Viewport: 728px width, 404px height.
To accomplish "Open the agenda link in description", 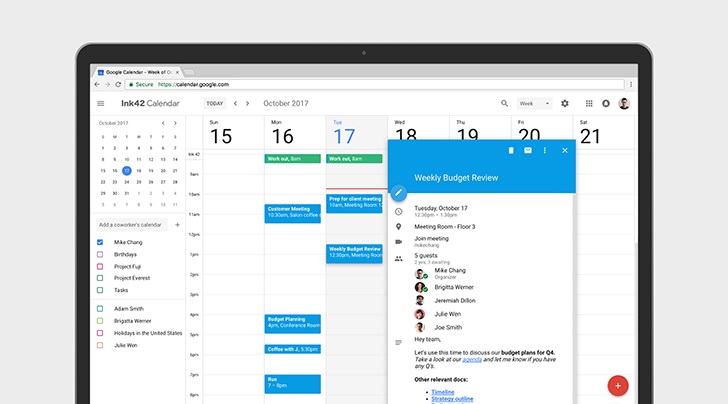I will coord(472,359).
